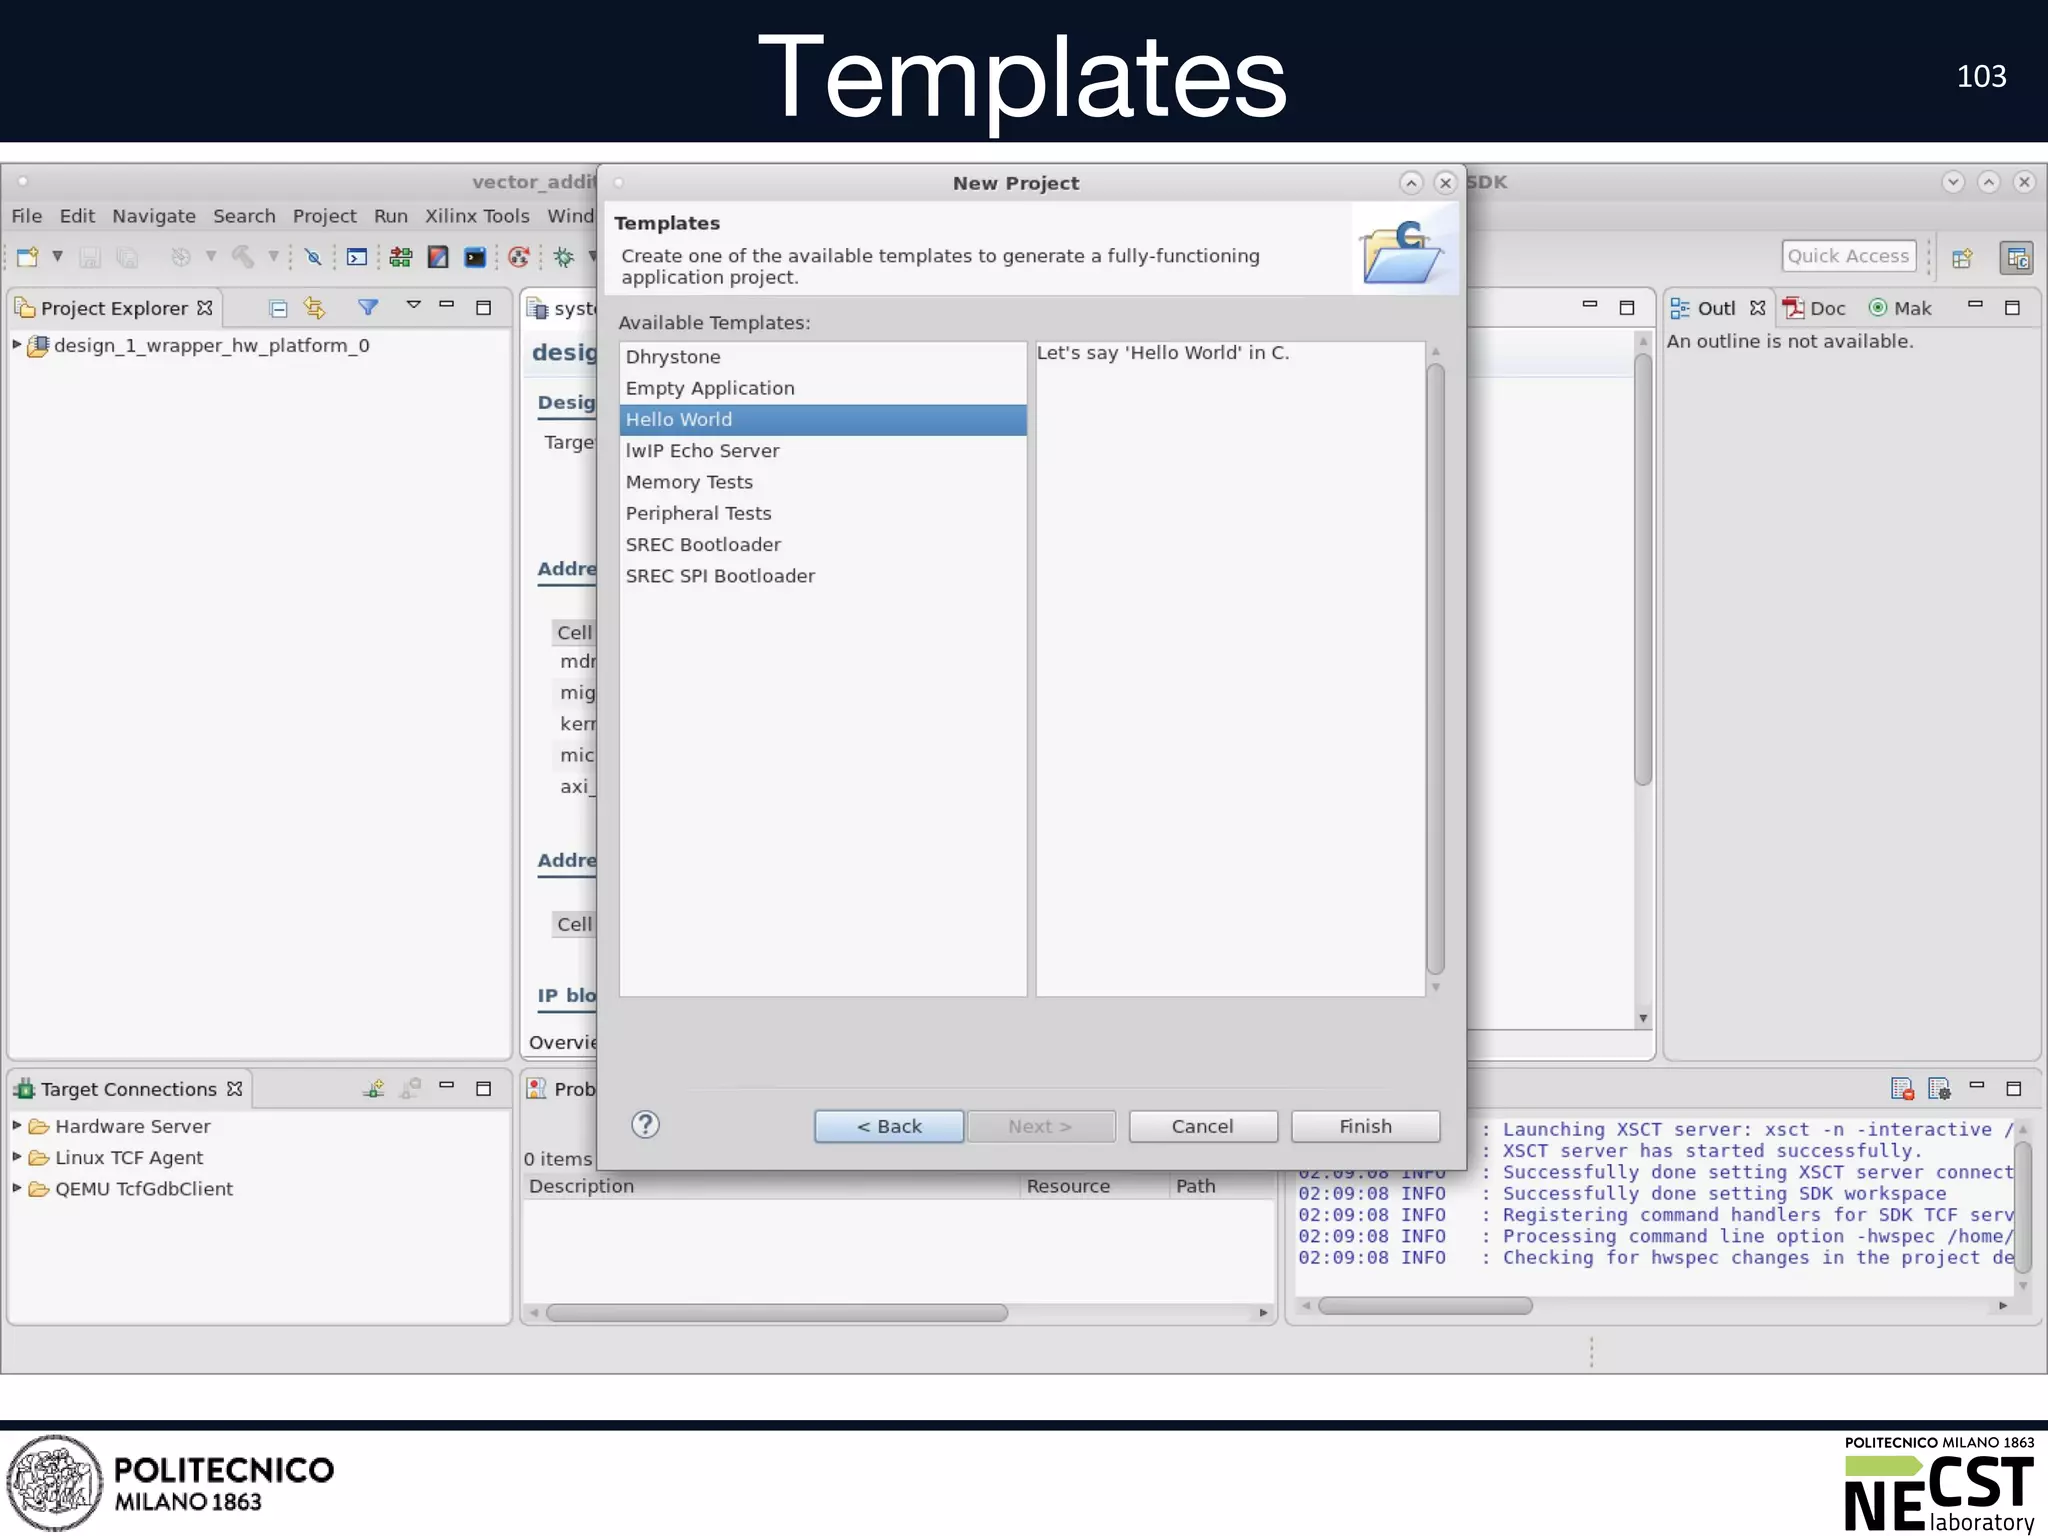Minimize the Target Connections panel
Image resolution: width=2048 pixels, height=1536 pixels.
pyautogui.click(x=447, y=1085)
